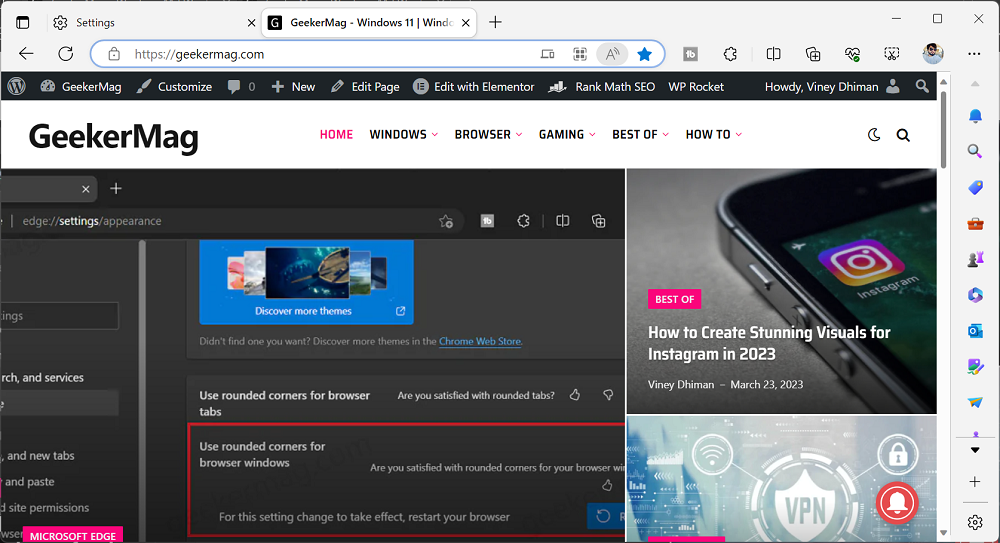Toggle split screen icon in Edge toolbar
Image resolution: width=1000 pixels, height=543 pixels.
tap(773, 54)
